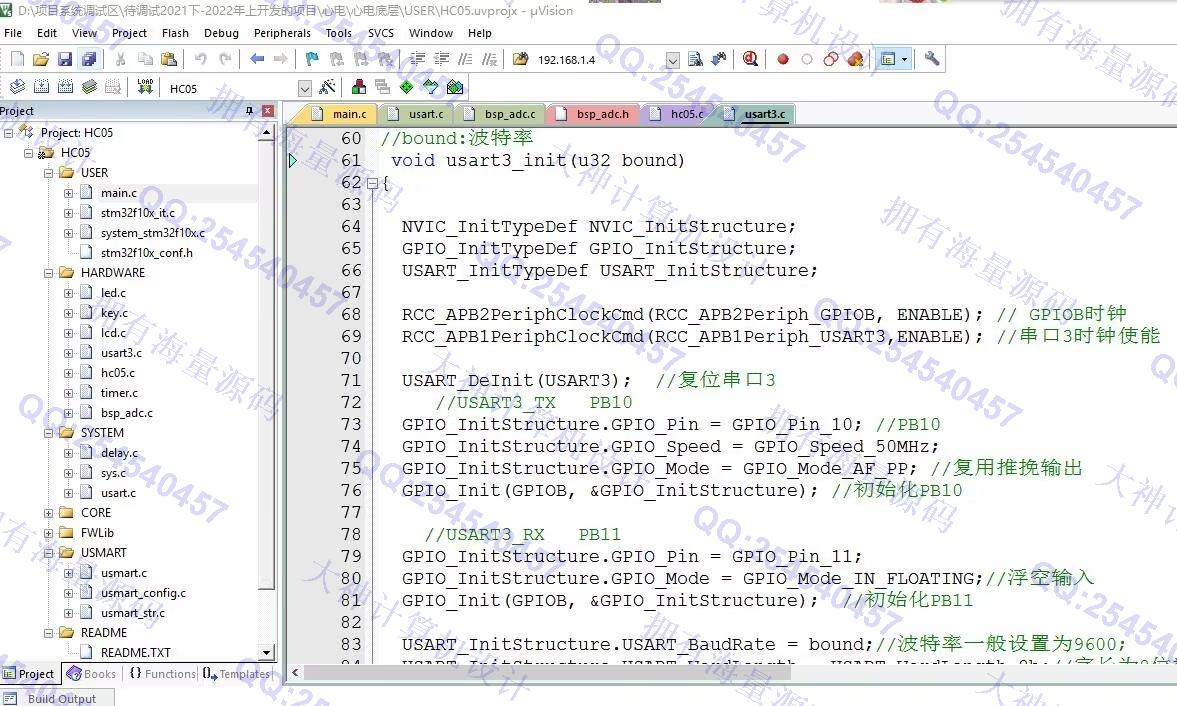Screen dimensions: 1177x706
Task: Click the Undo arrow icon
Action: pos(200,59)
